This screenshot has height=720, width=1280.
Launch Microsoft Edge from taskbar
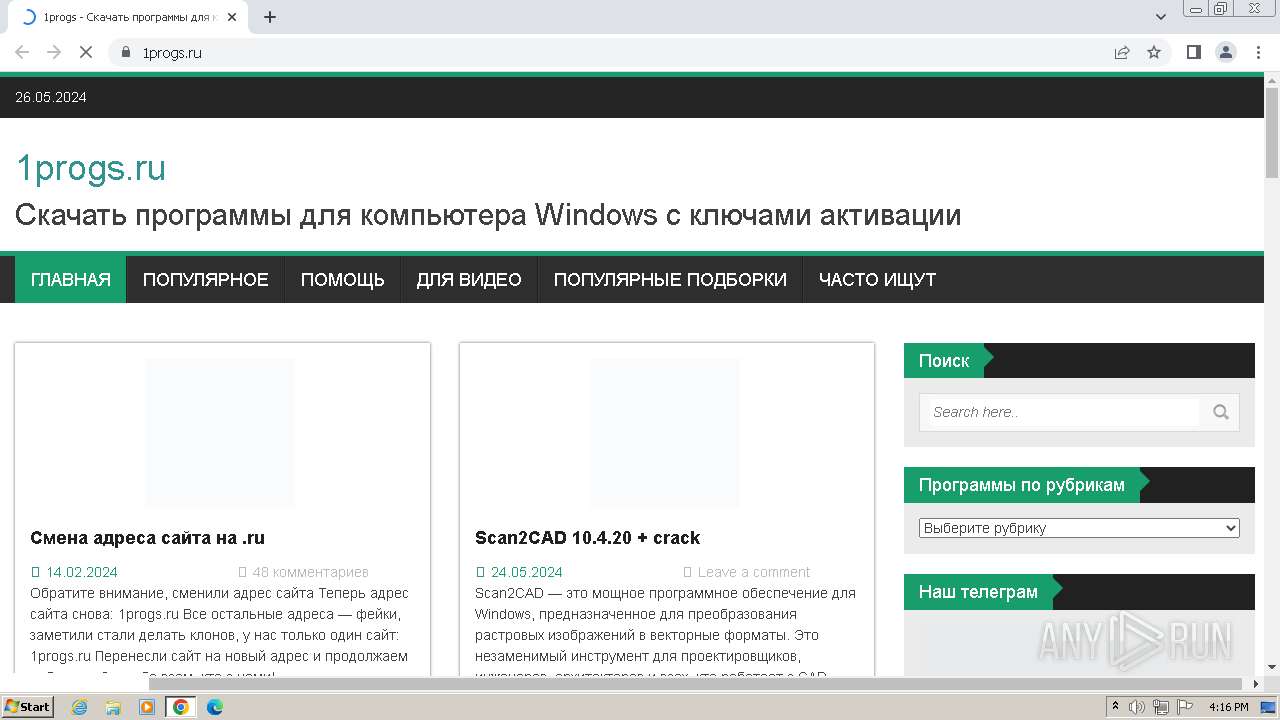214,707
